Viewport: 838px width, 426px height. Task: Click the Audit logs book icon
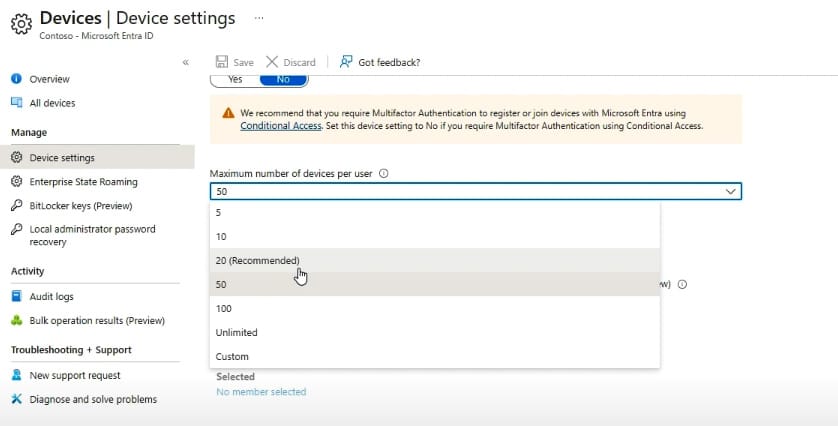[17, 296]
